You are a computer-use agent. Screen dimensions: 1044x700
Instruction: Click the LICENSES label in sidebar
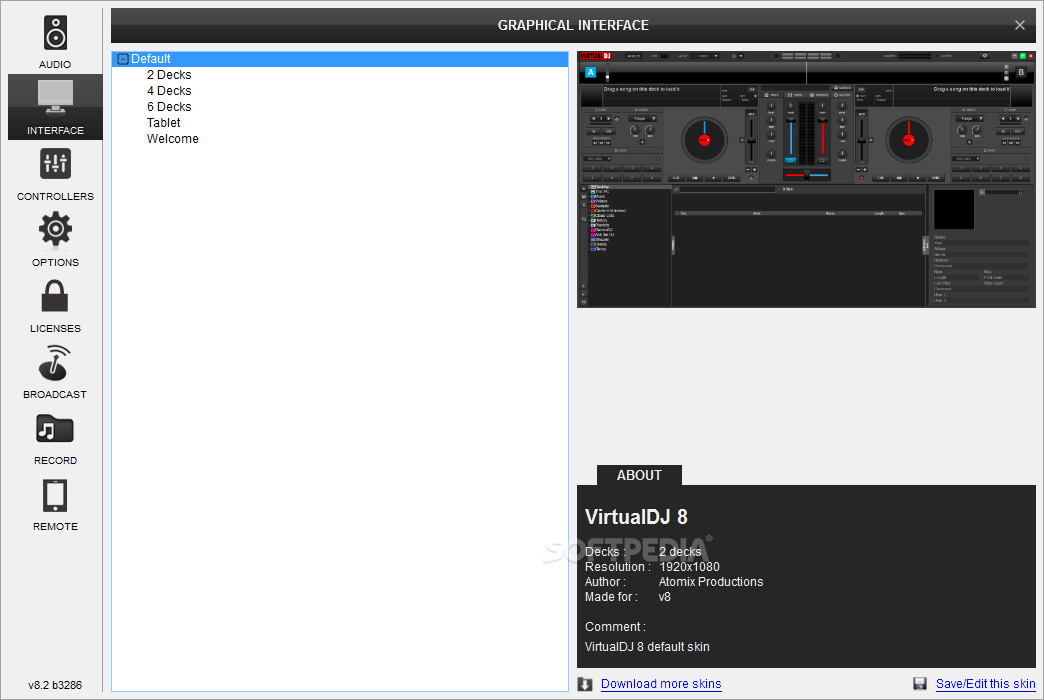point(55,328)
